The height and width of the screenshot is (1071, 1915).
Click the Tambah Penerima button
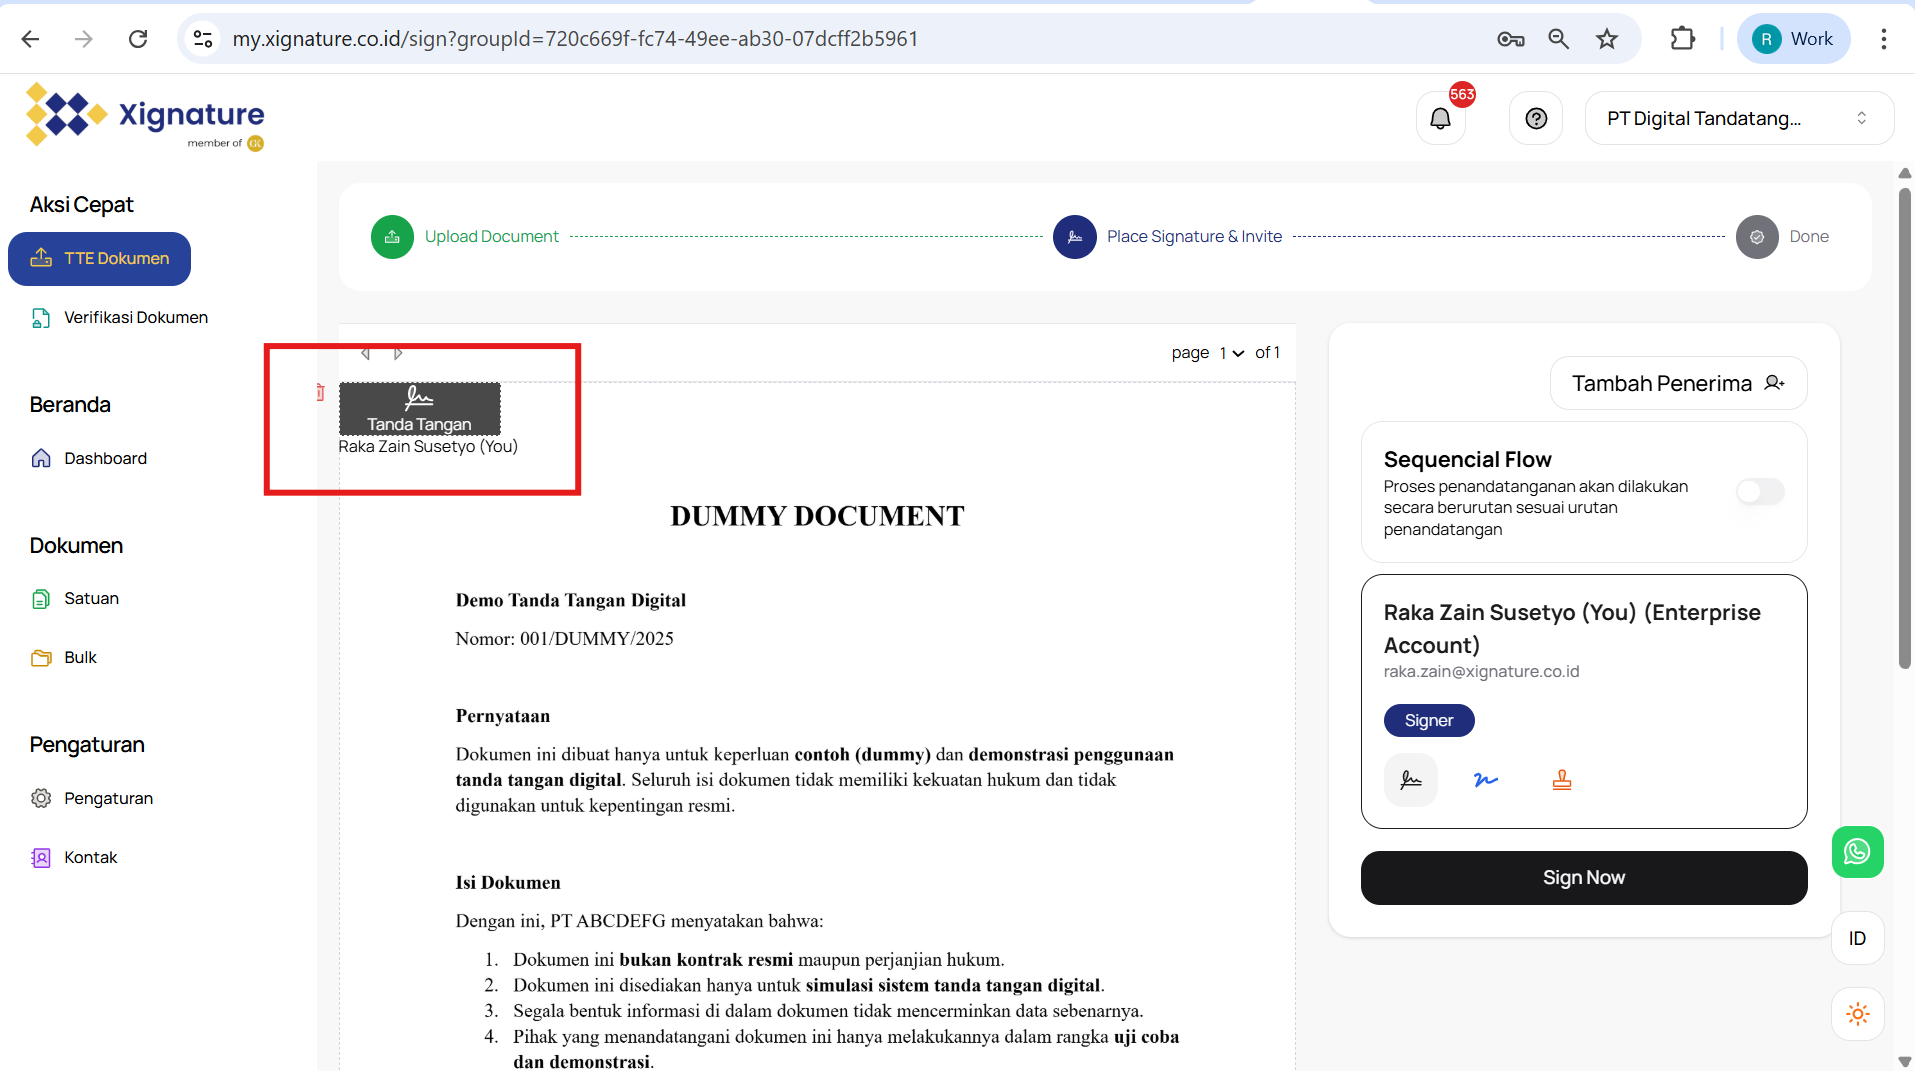coord(1678,384)
